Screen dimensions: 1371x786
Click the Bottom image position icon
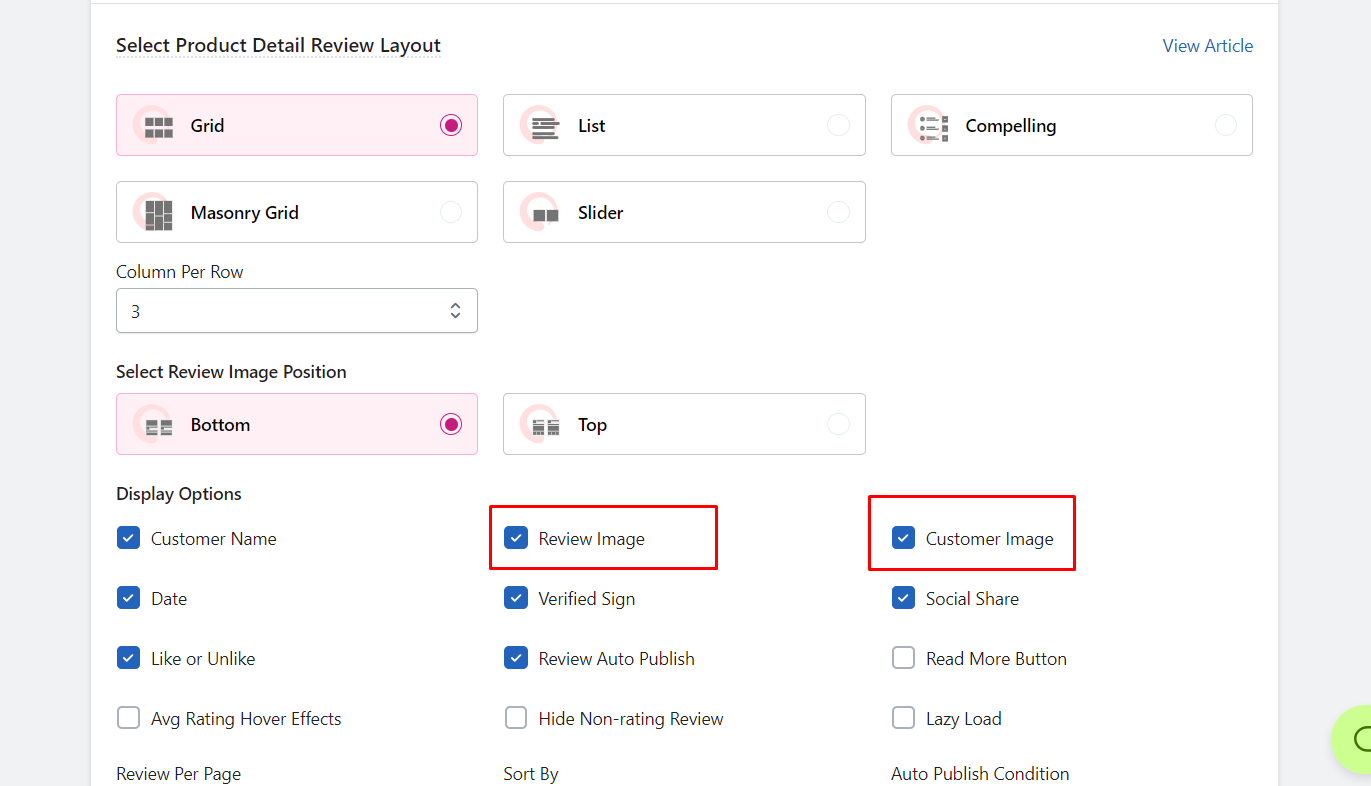point(156,424)
